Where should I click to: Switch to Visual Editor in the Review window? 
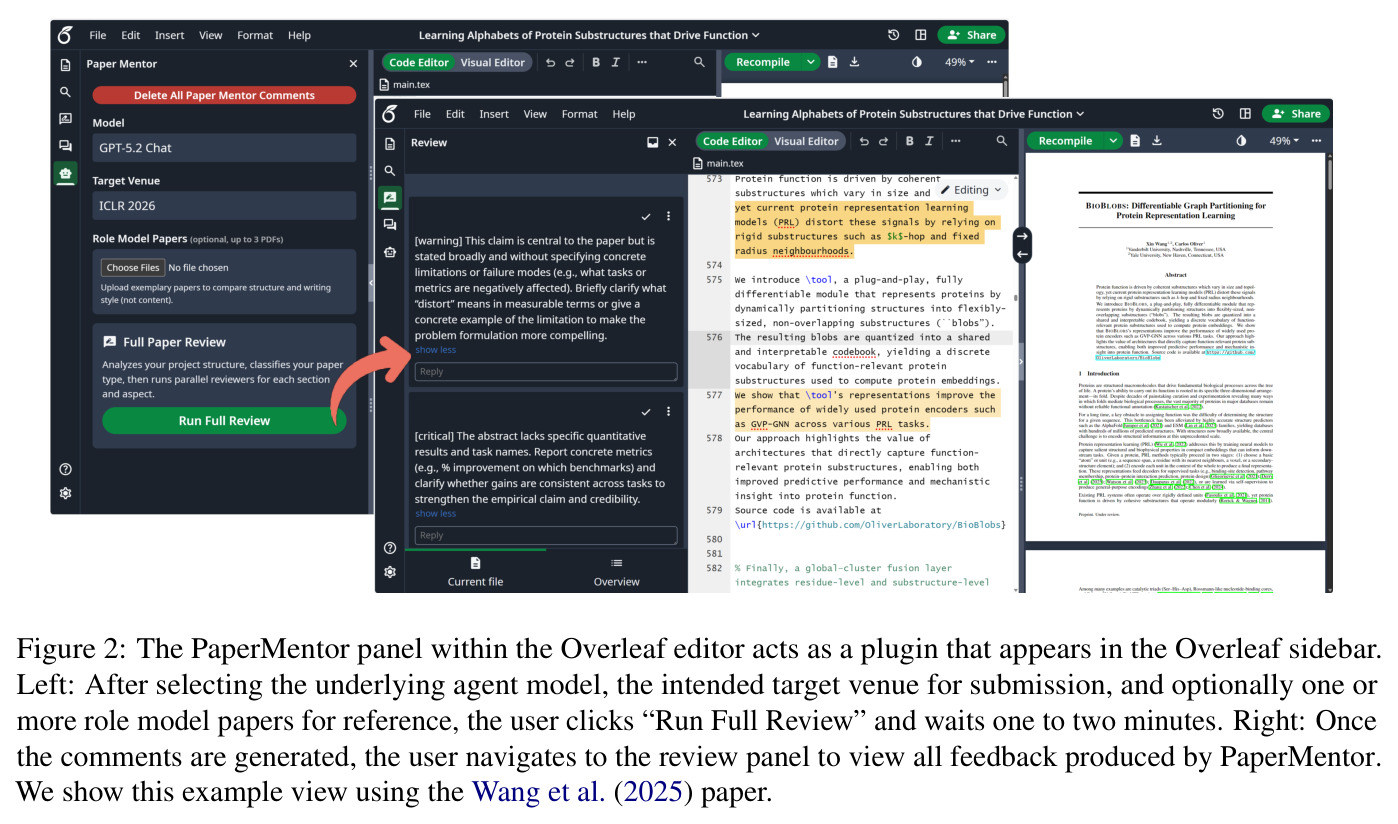click(806, 141)
